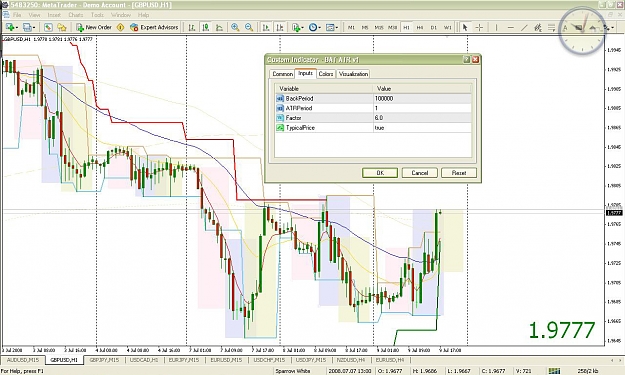Switch to Visualization tab in indicator dialog

[x=353, y=74]
